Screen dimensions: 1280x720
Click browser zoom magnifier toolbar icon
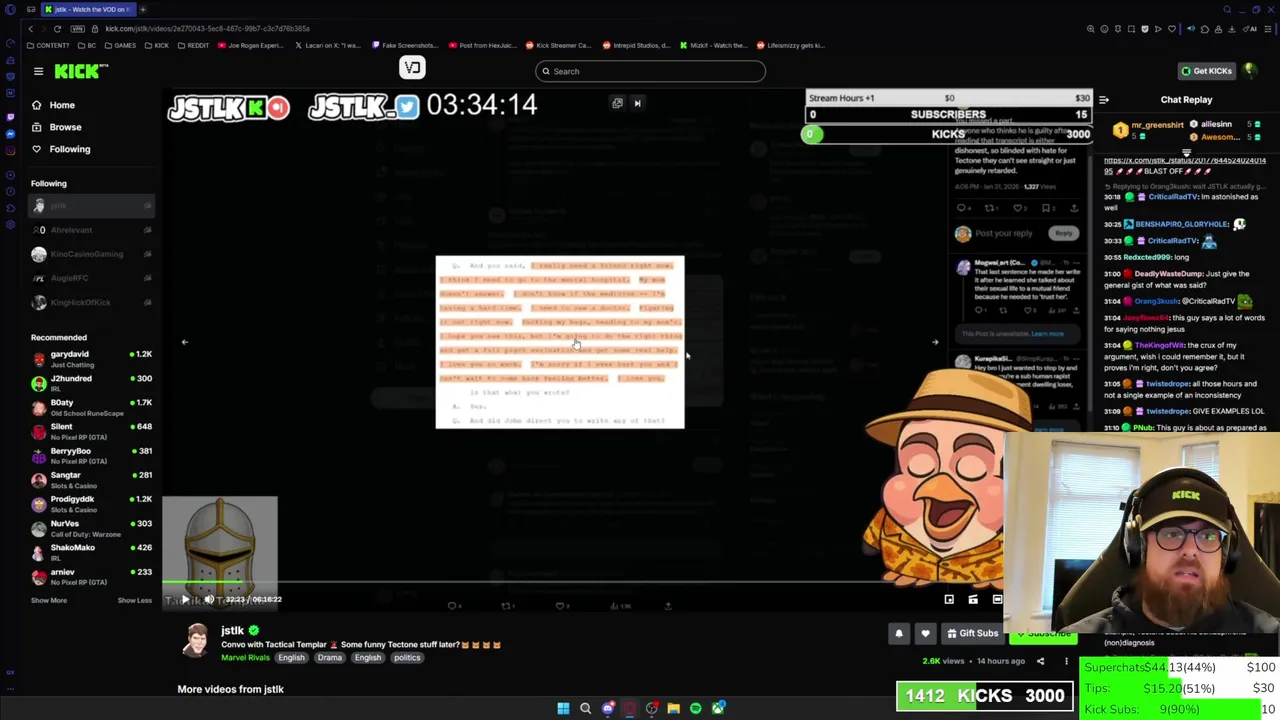point(1091,29)
